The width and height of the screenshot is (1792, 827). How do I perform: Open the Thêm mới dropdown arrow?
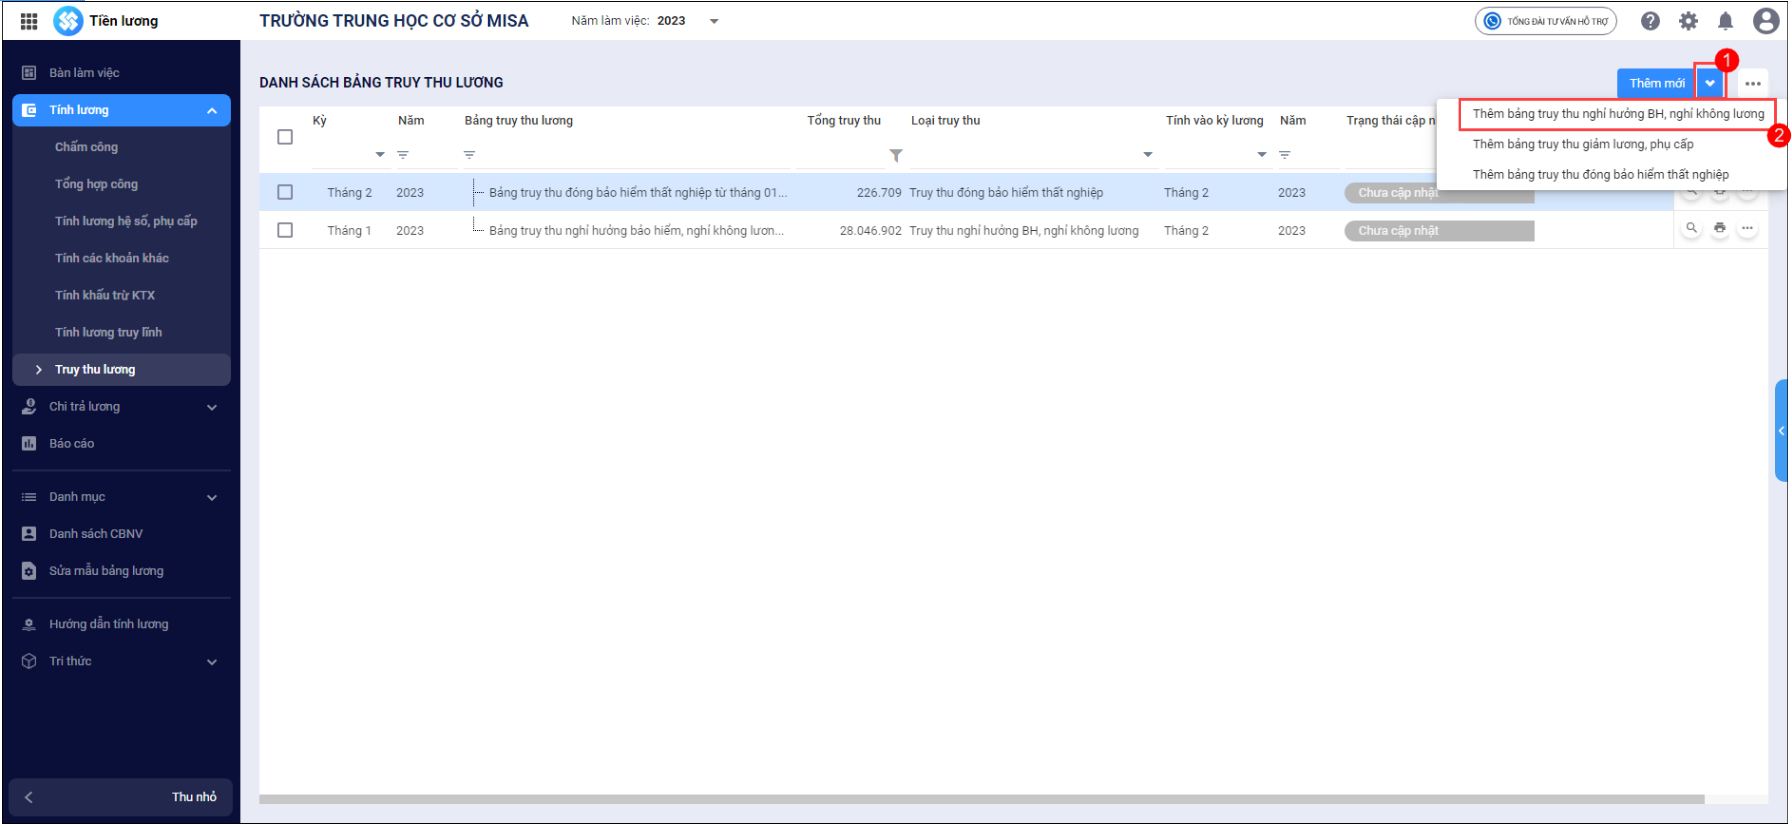[1711, 84]
